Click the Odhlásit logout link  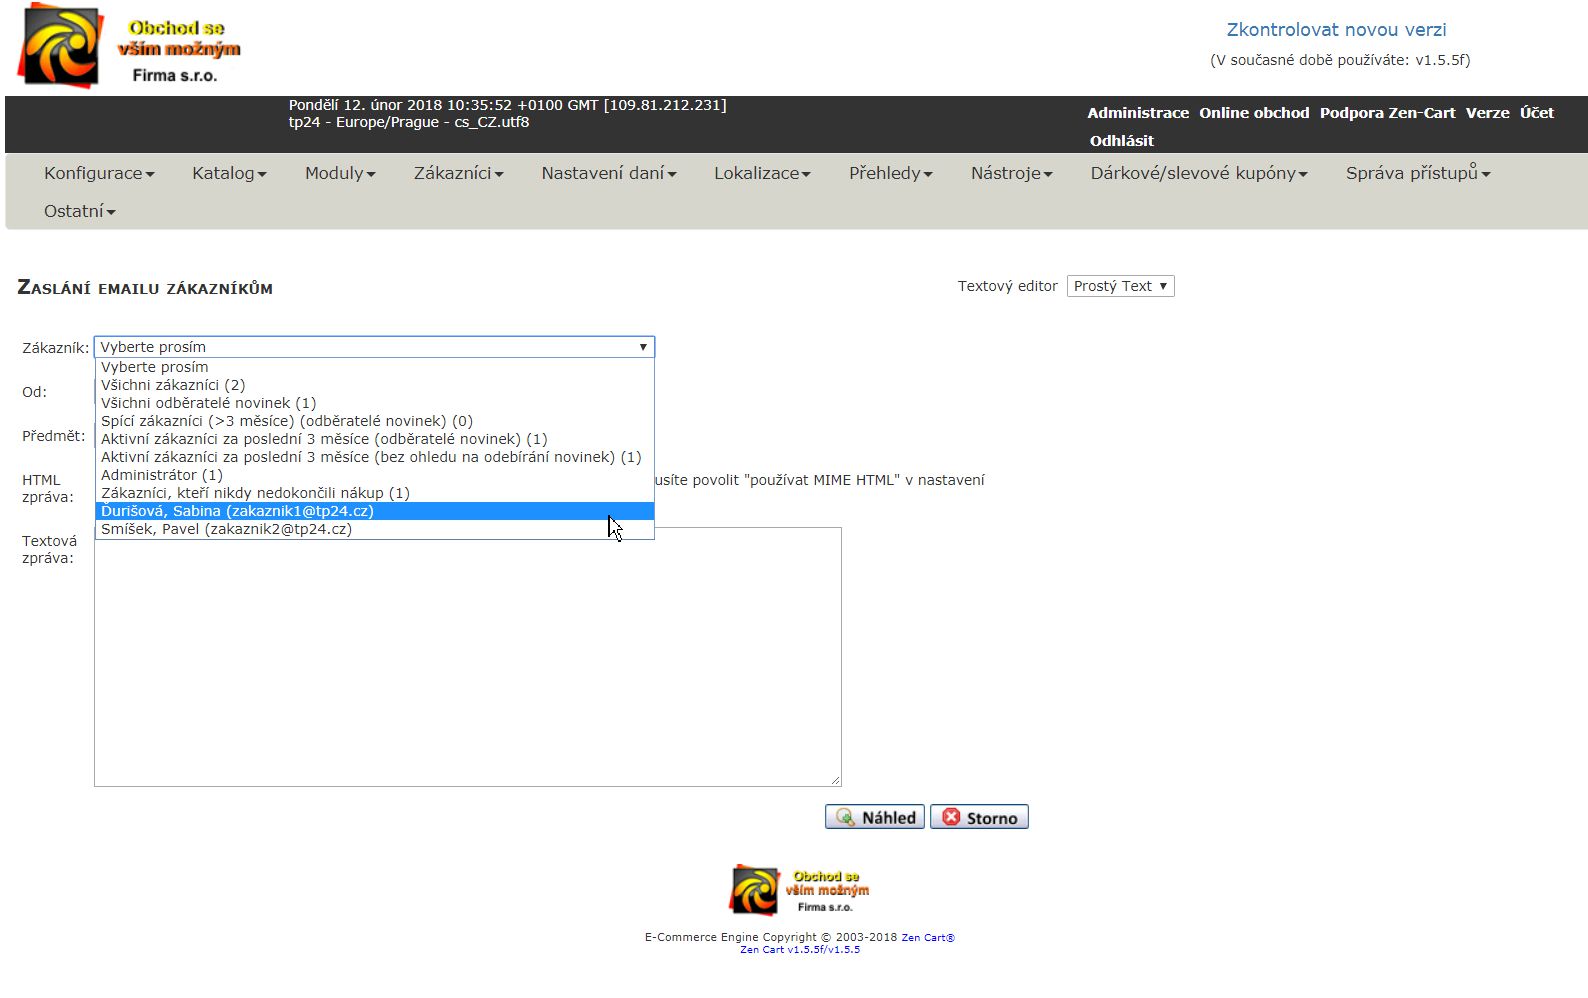[x=1121, y=141]
